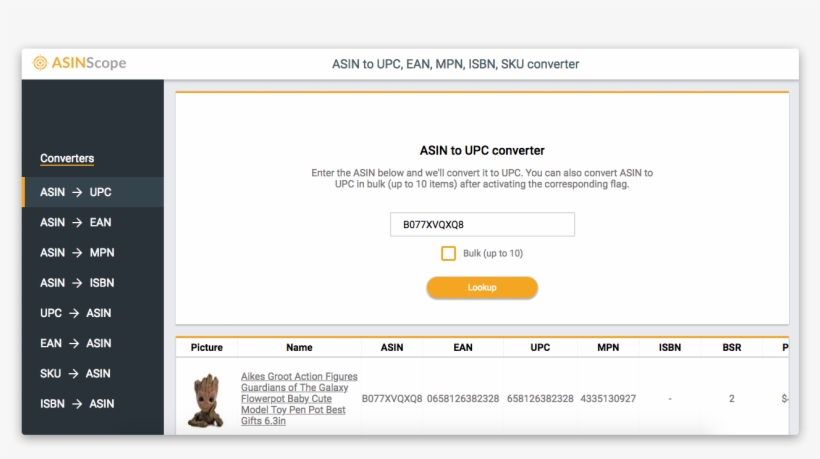Click the BSR value 2
Viewport: 820px width, 459px height.
click(732, 399)
